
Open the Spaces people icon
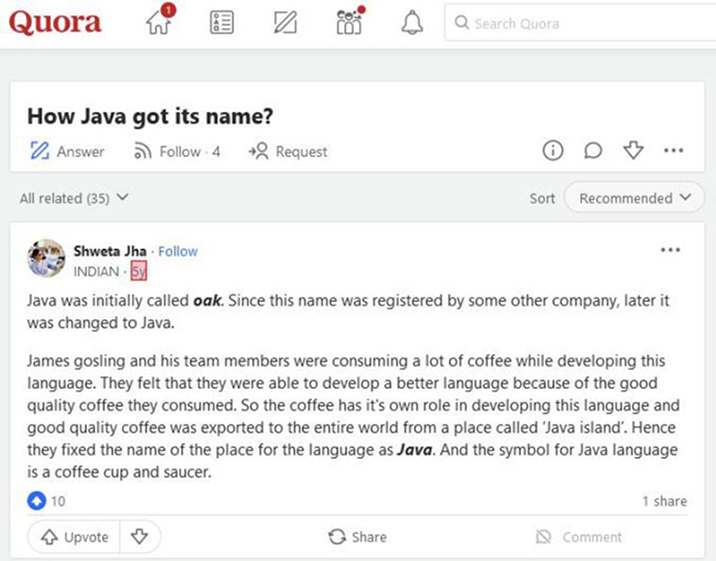coord(349,23)
